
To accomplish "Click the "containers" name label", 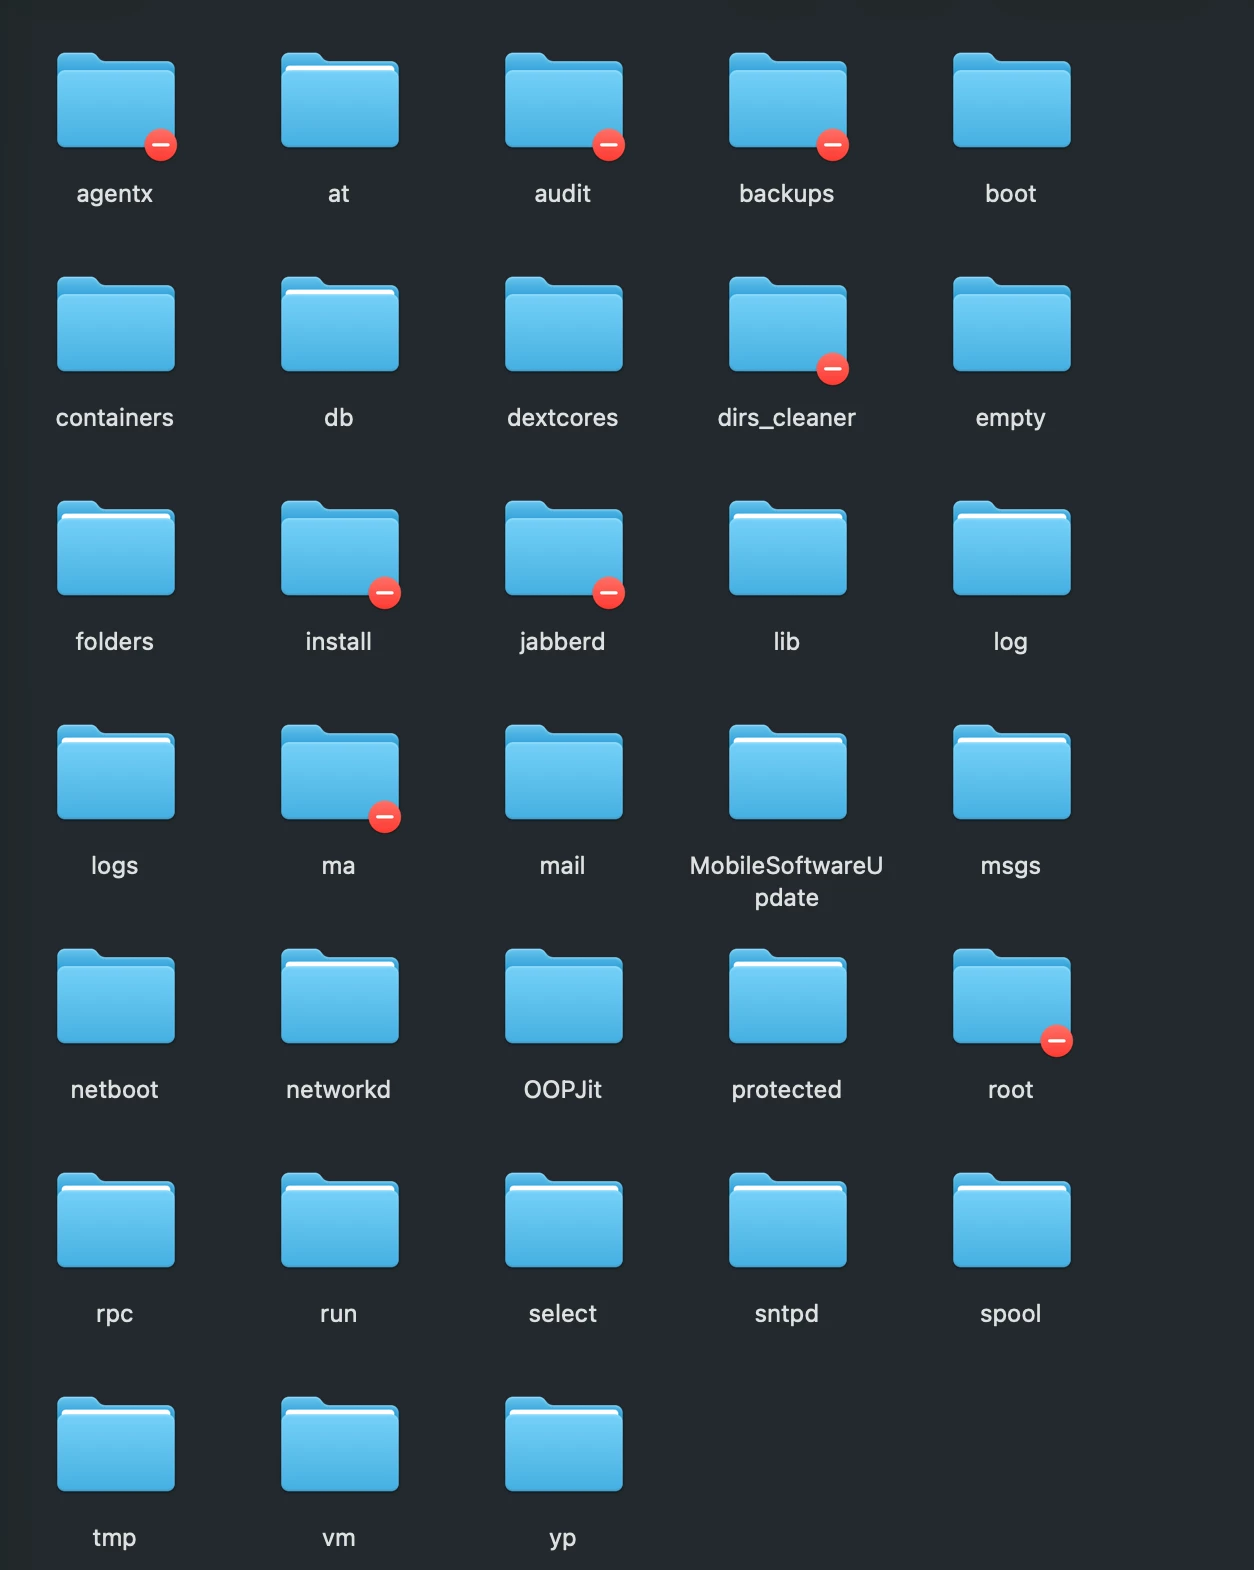I will pyautogui.click(x=115, y=417).
